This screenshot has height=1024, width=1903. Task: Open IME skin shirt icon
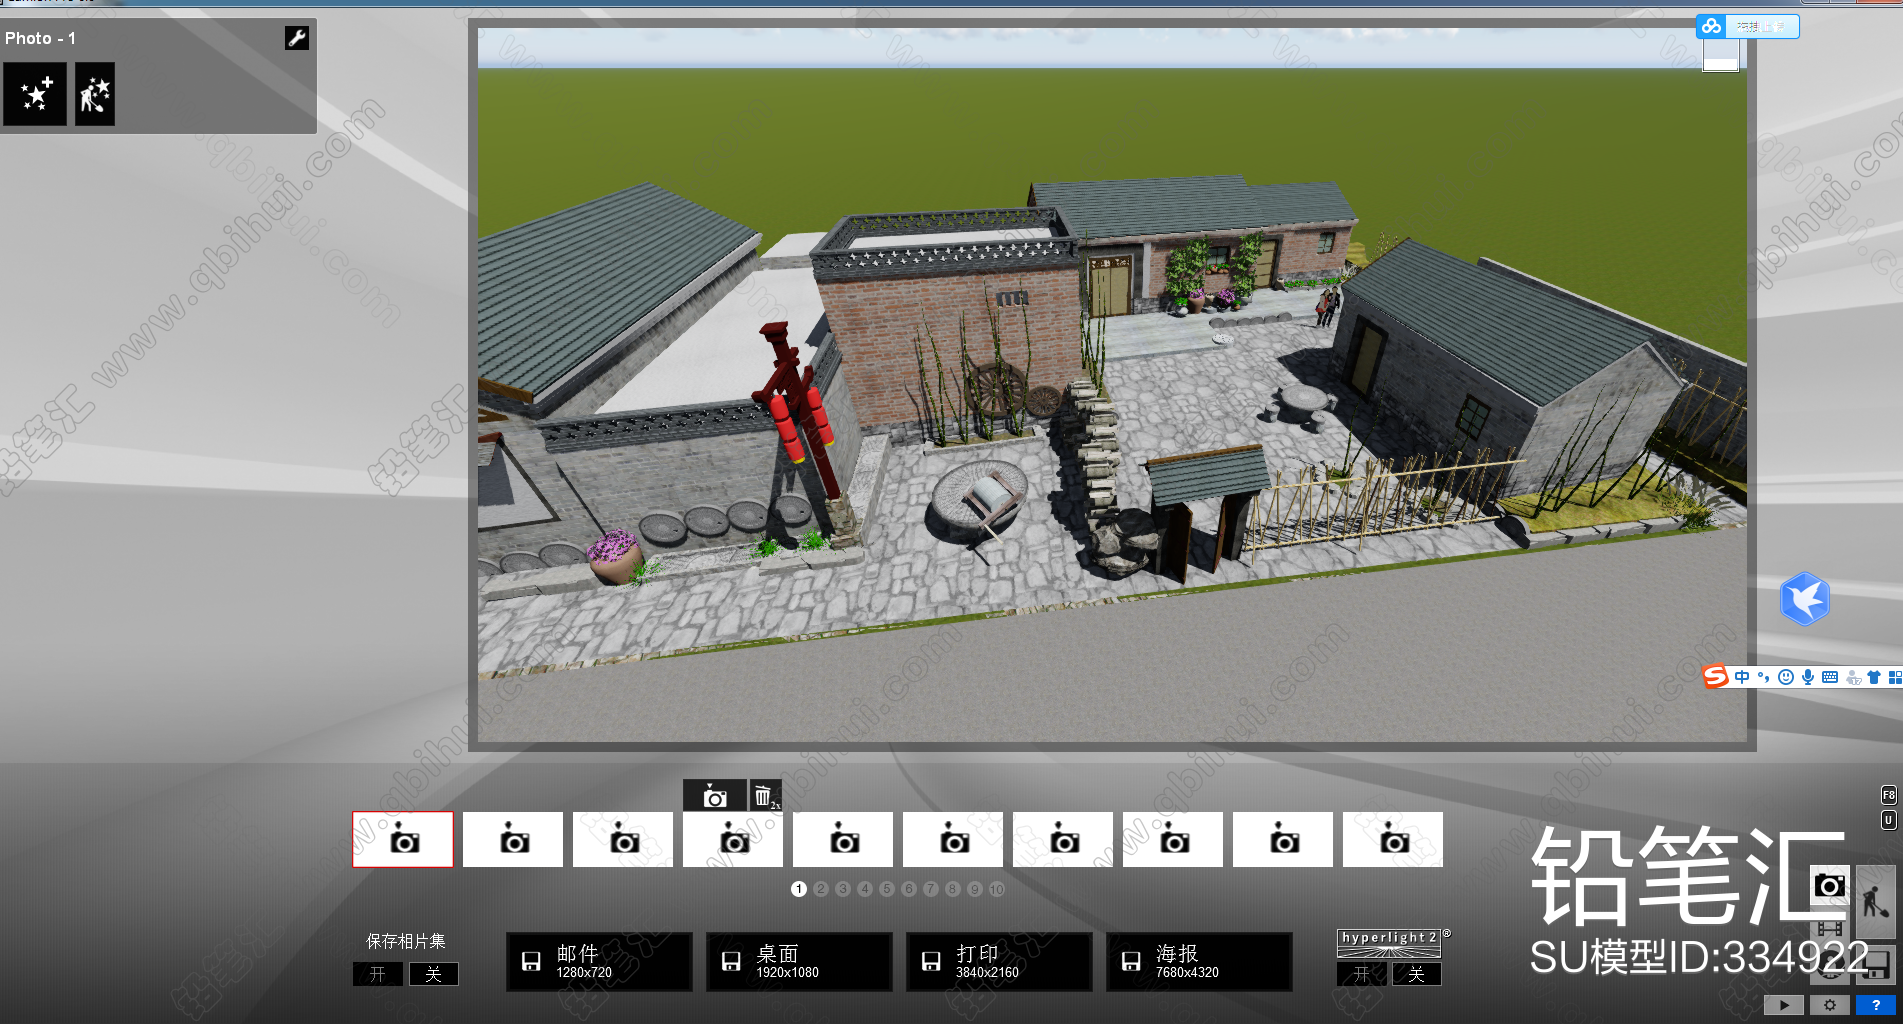click(1874, 677)
